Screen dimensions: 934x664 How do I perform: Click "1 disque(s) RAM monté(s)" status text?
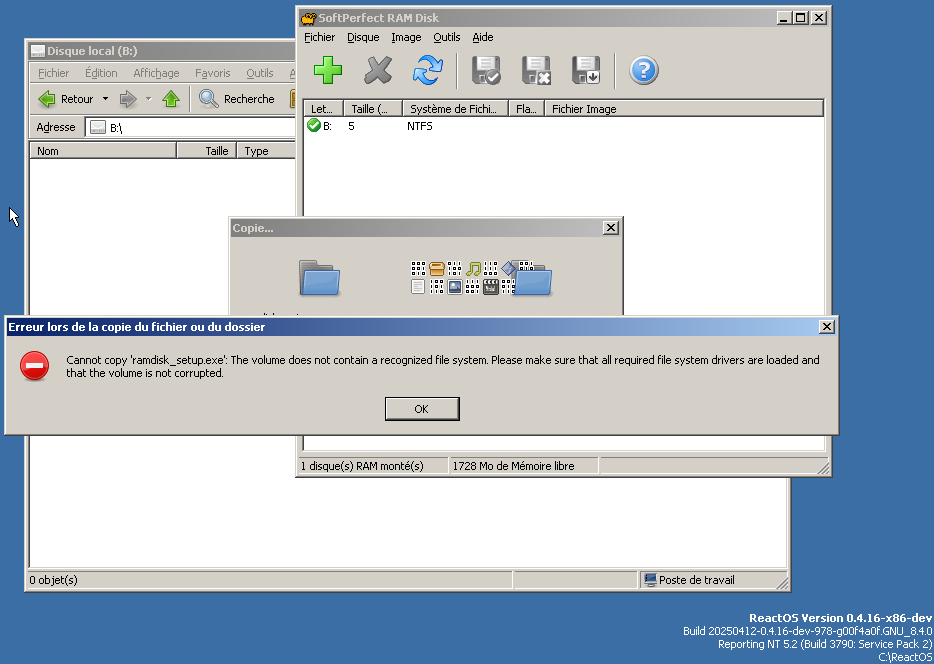pyautogui.click(x=362, y=466)
